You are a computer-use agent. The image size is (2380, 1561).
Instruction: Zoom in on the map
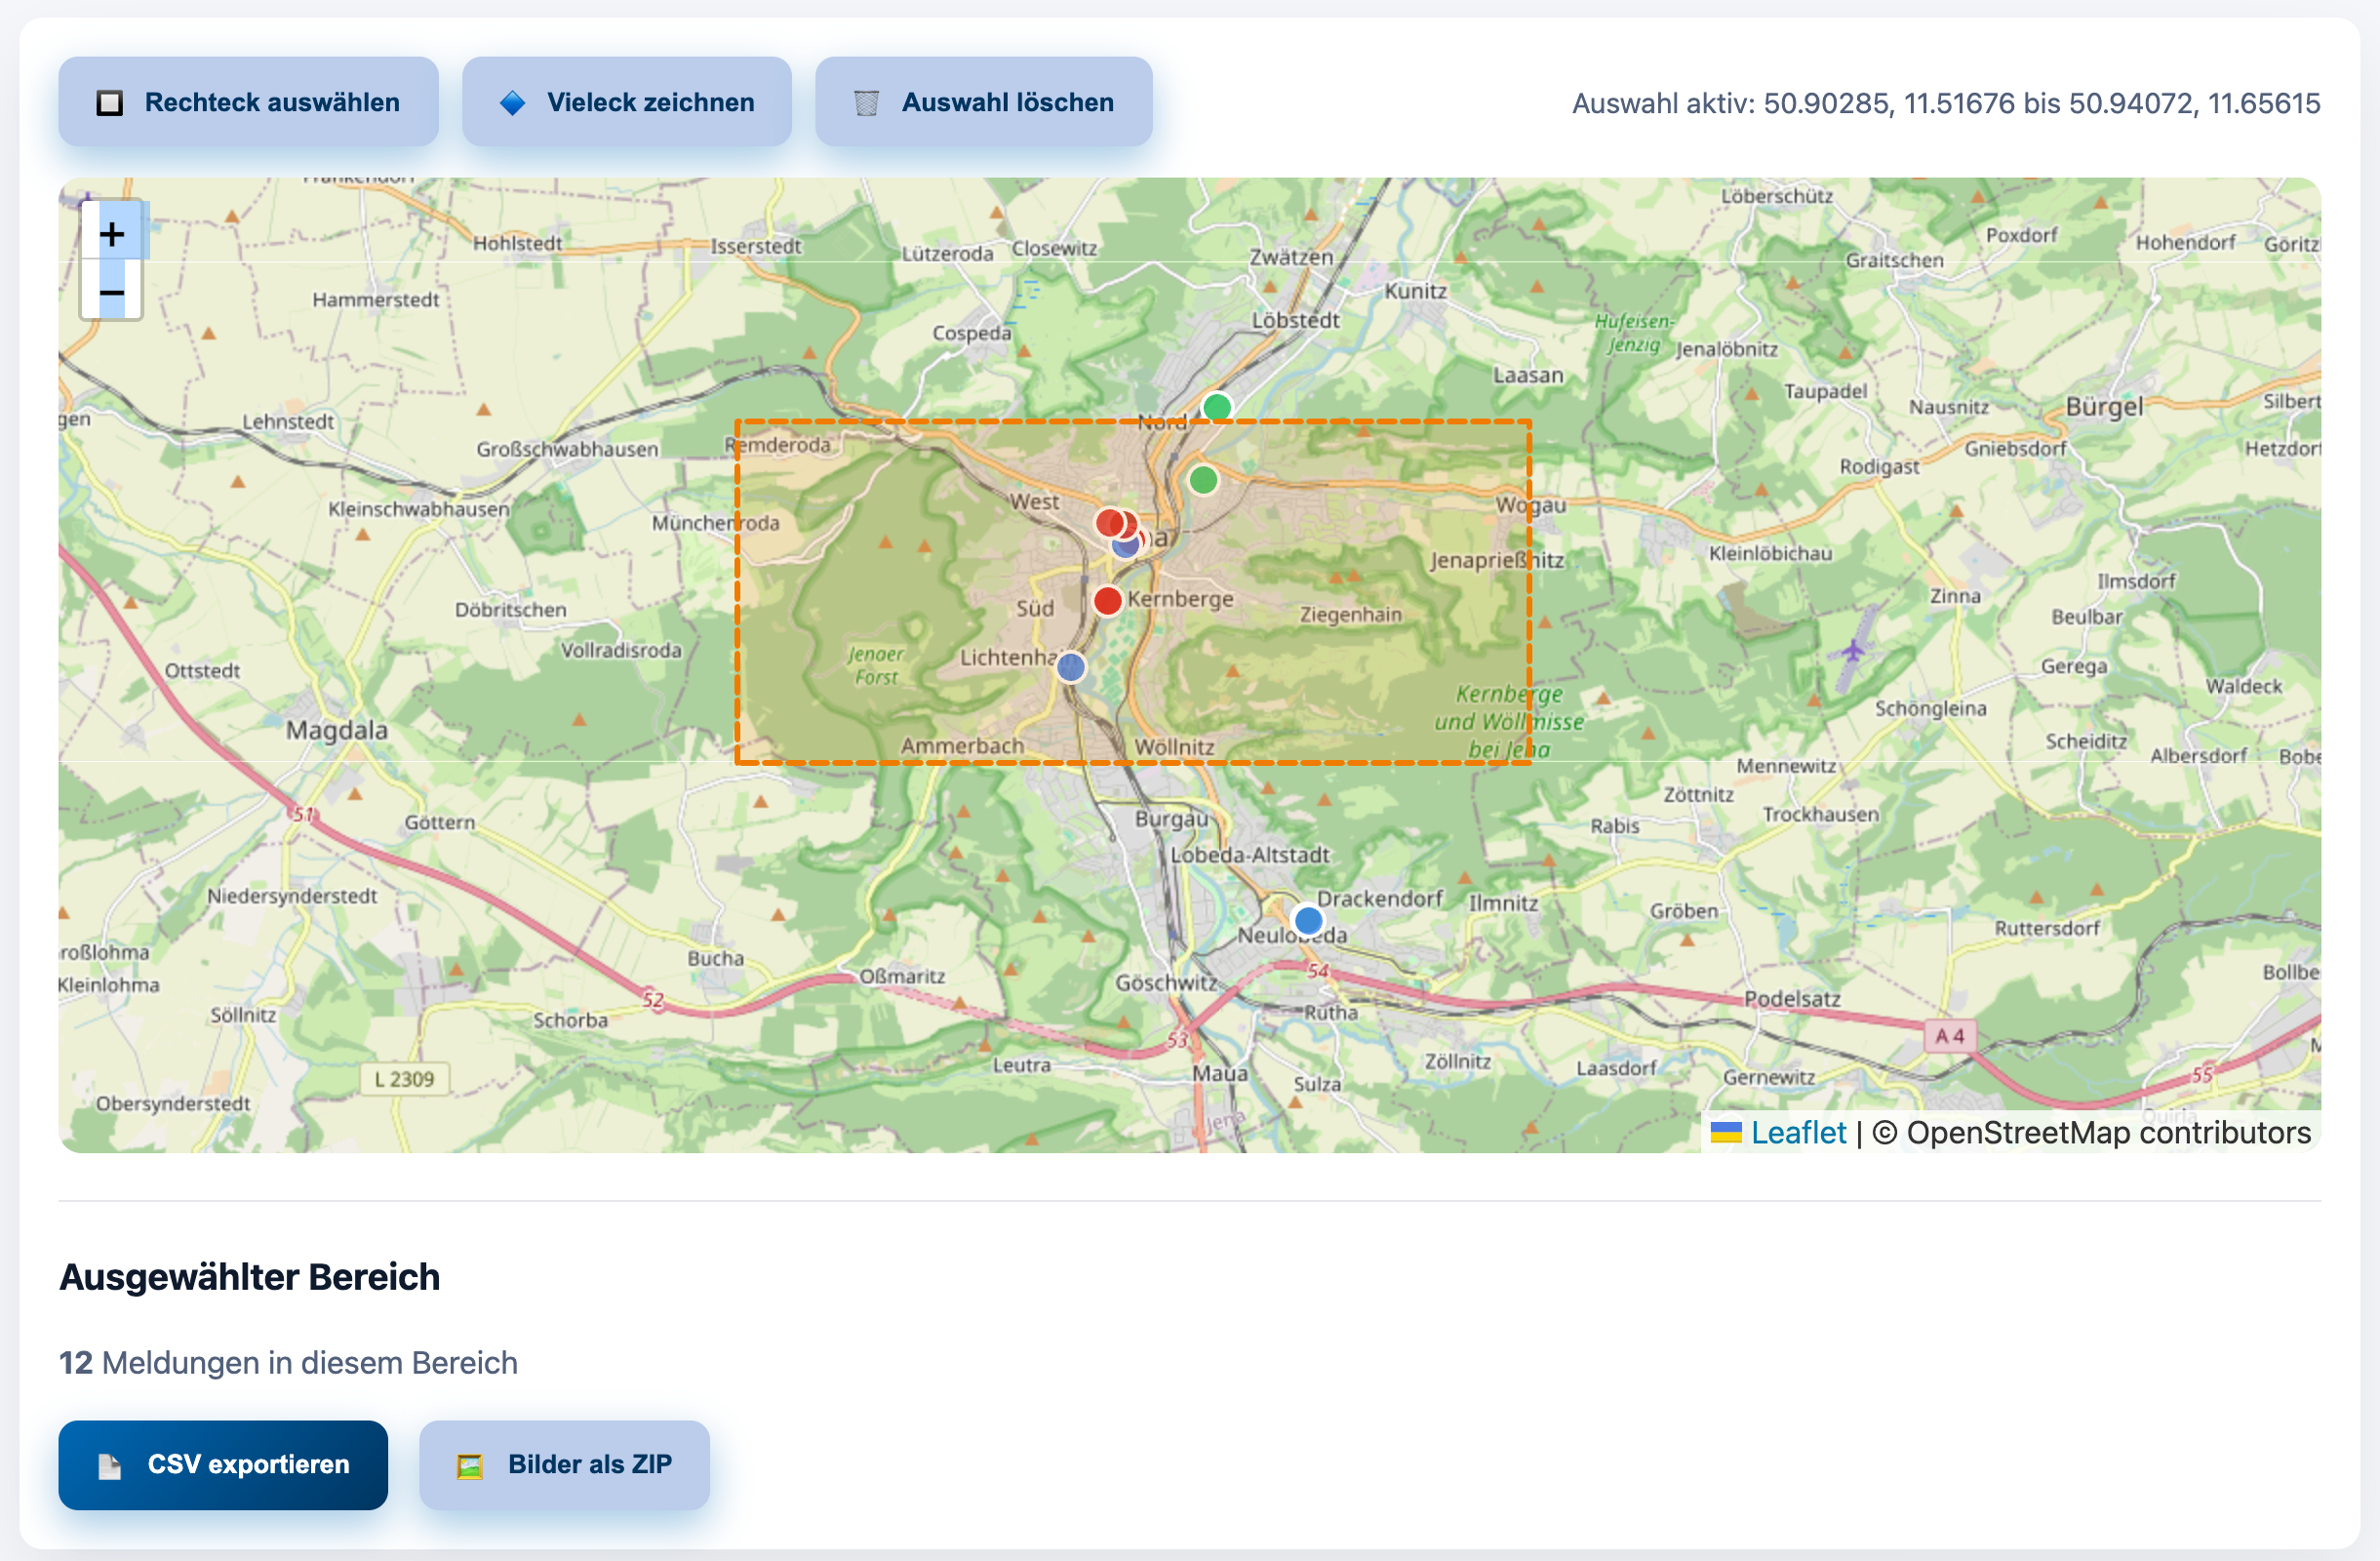point(112,234)
